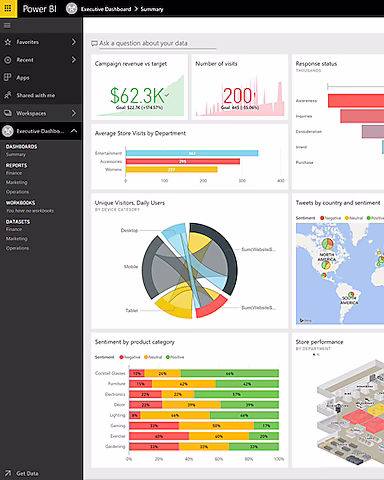384x480 pixels.
Task: Click the Recent clock icon
Action: [7, 60]
